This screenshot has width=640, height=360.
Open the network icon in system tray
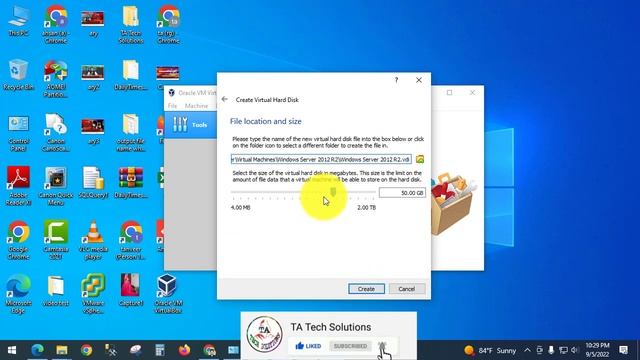[x=563, y=350]
